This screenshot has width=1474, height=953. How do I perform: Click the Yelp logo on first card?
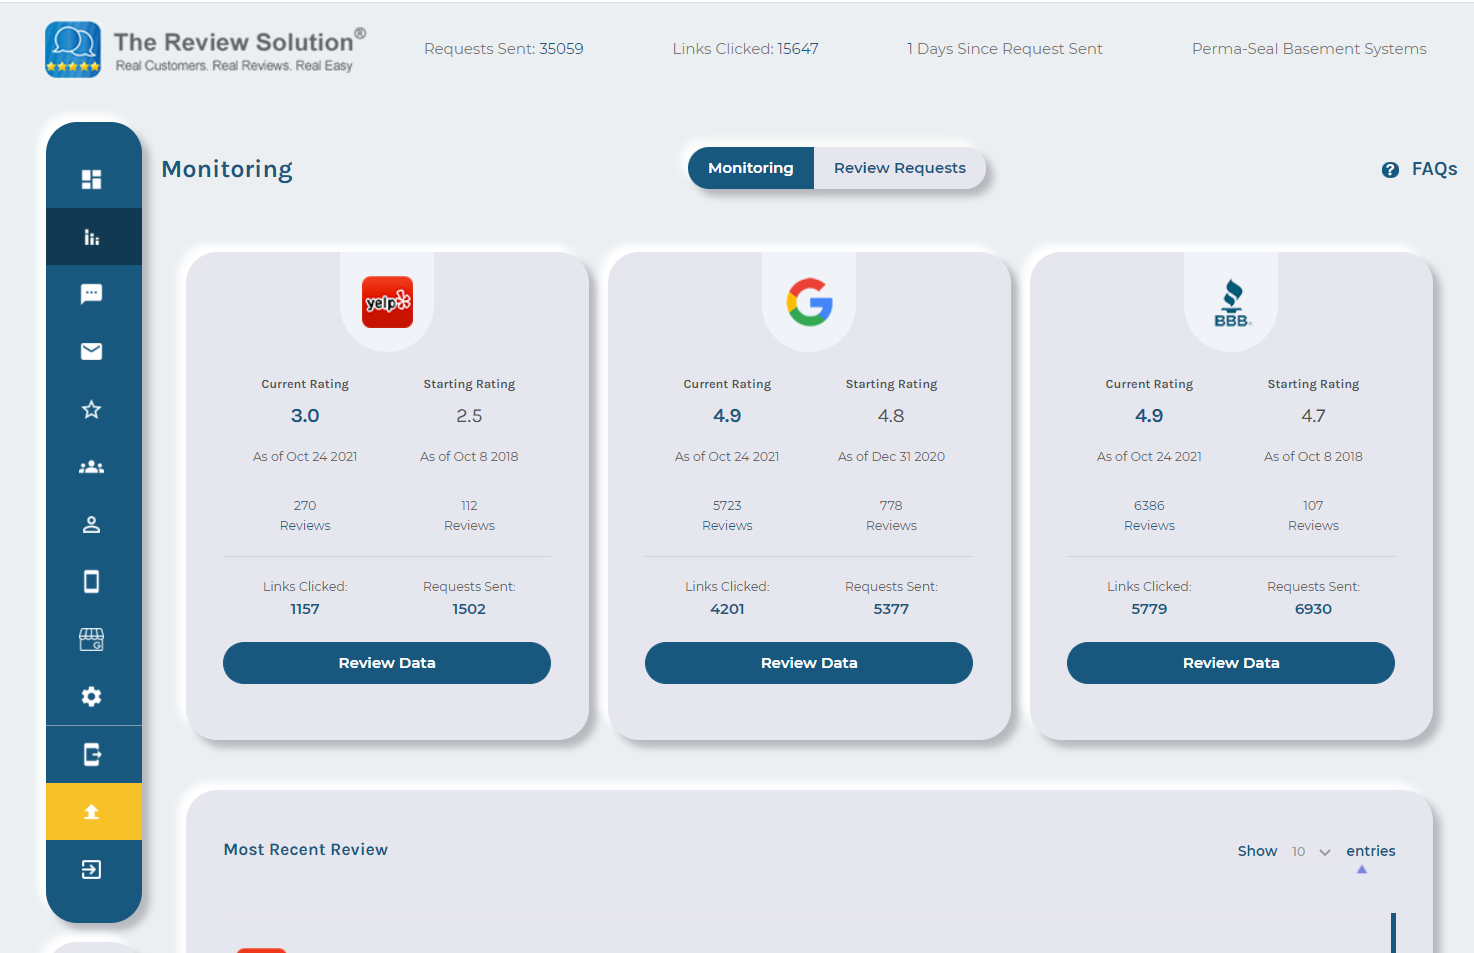click(387, 302)
